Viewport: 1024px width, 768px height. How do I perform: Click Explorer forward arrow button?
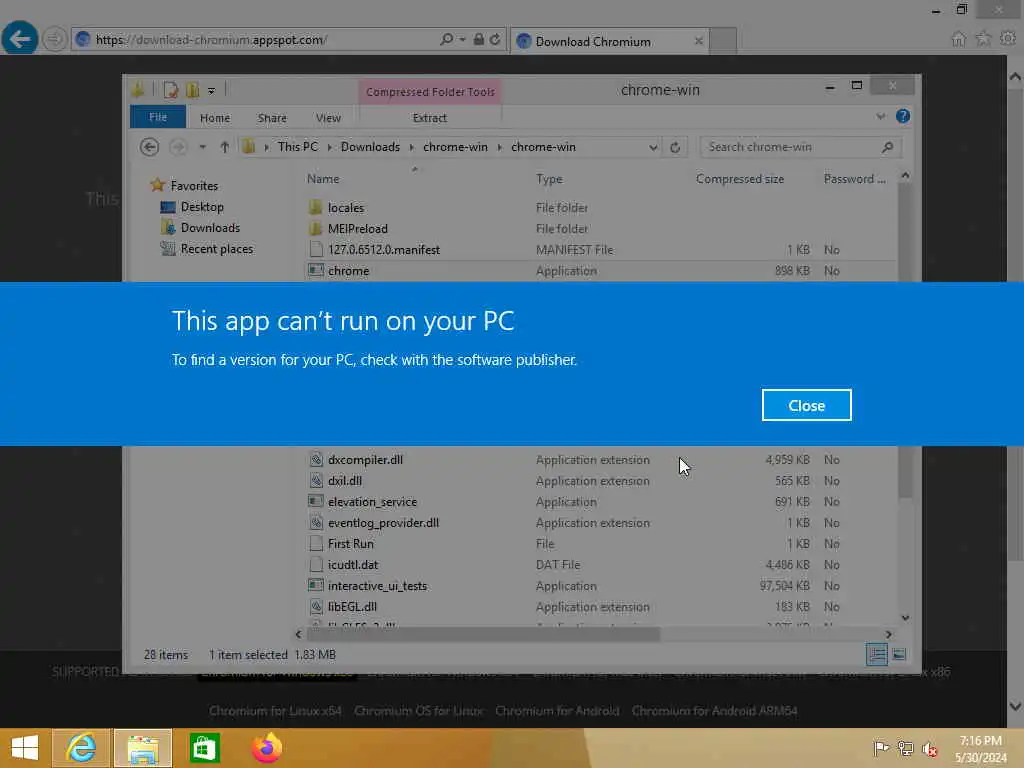178,147
